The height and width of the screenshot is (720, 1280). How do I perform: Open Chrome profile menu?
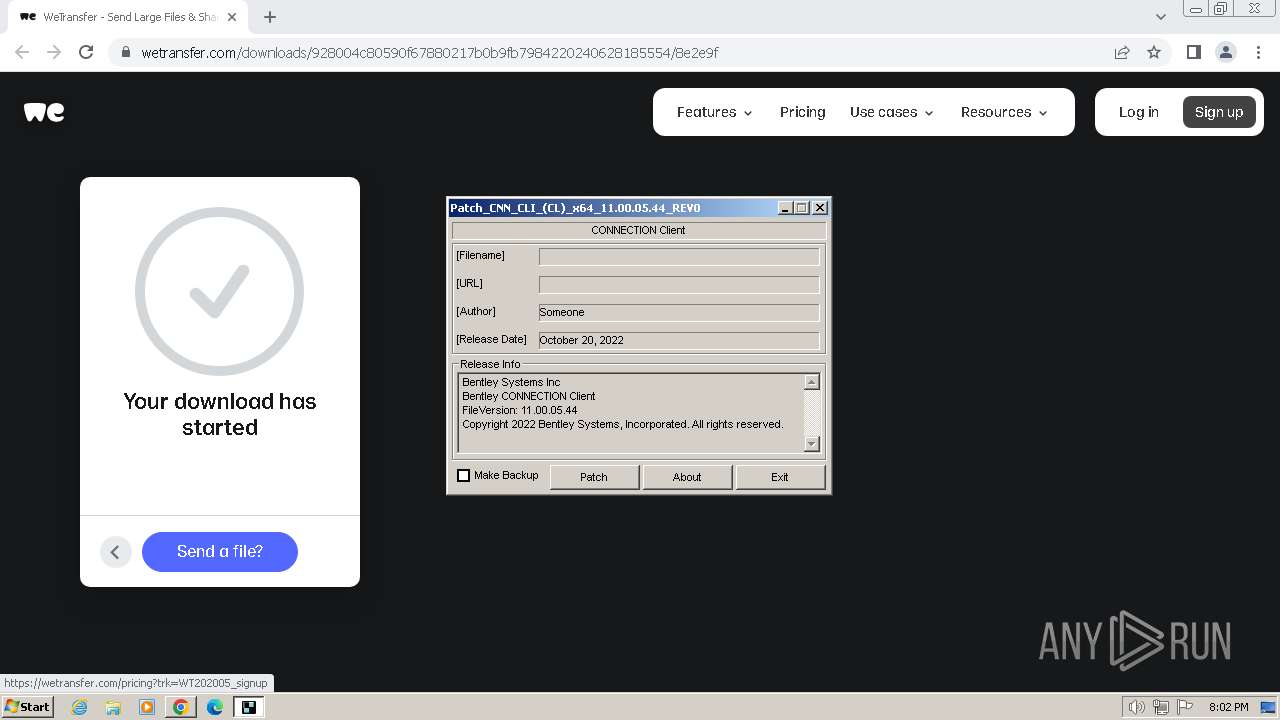point(1225,52)
